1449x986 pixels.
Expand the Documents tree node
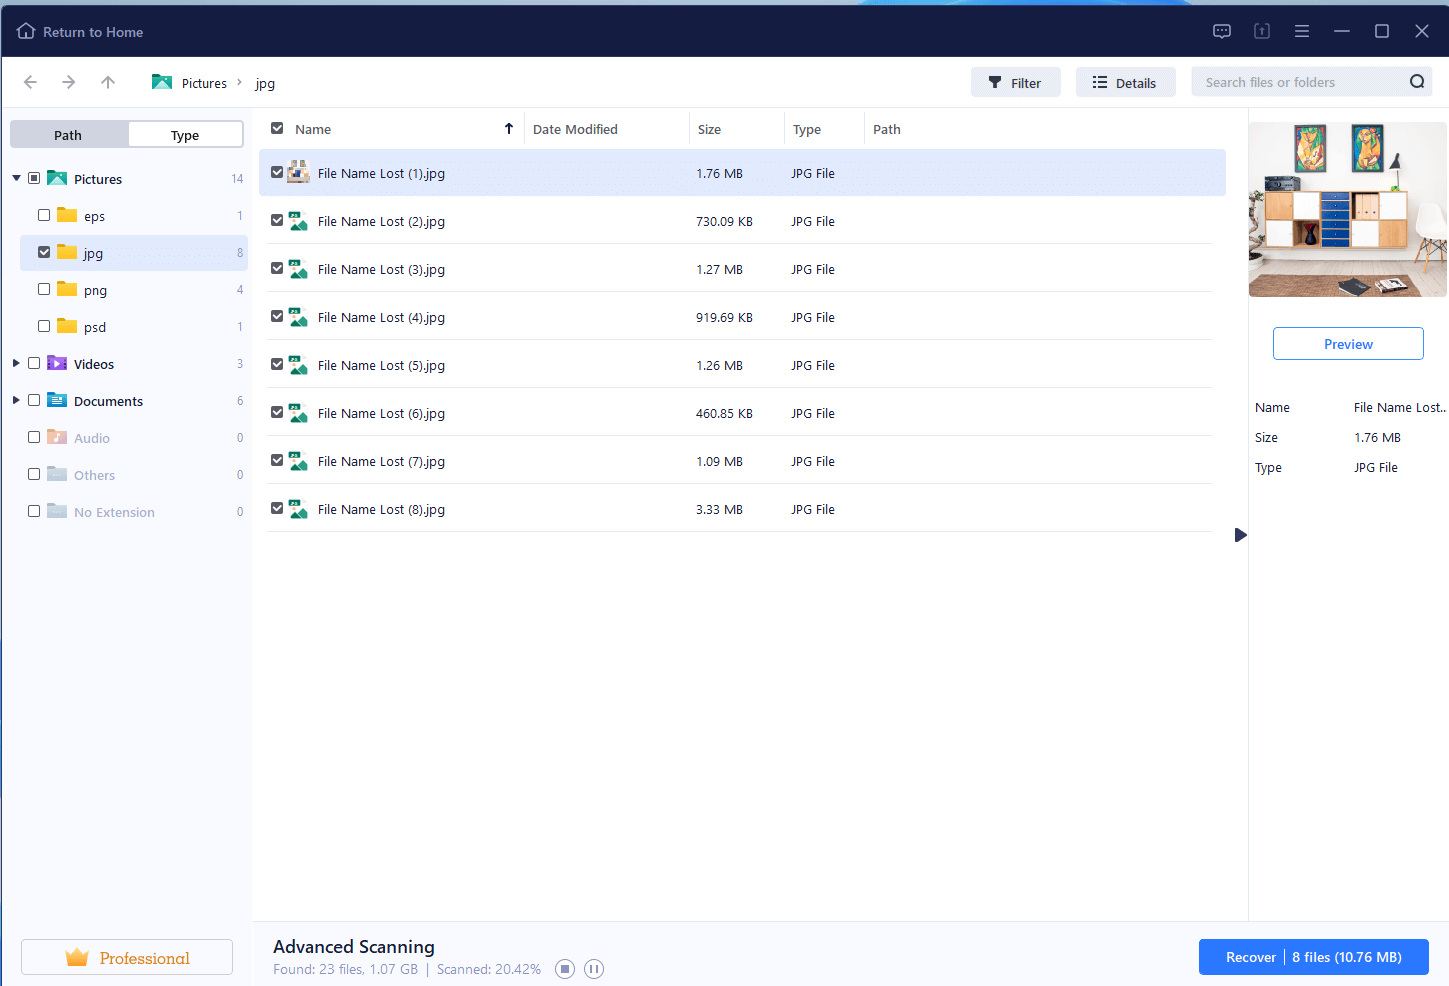click(x=16, y=401)
